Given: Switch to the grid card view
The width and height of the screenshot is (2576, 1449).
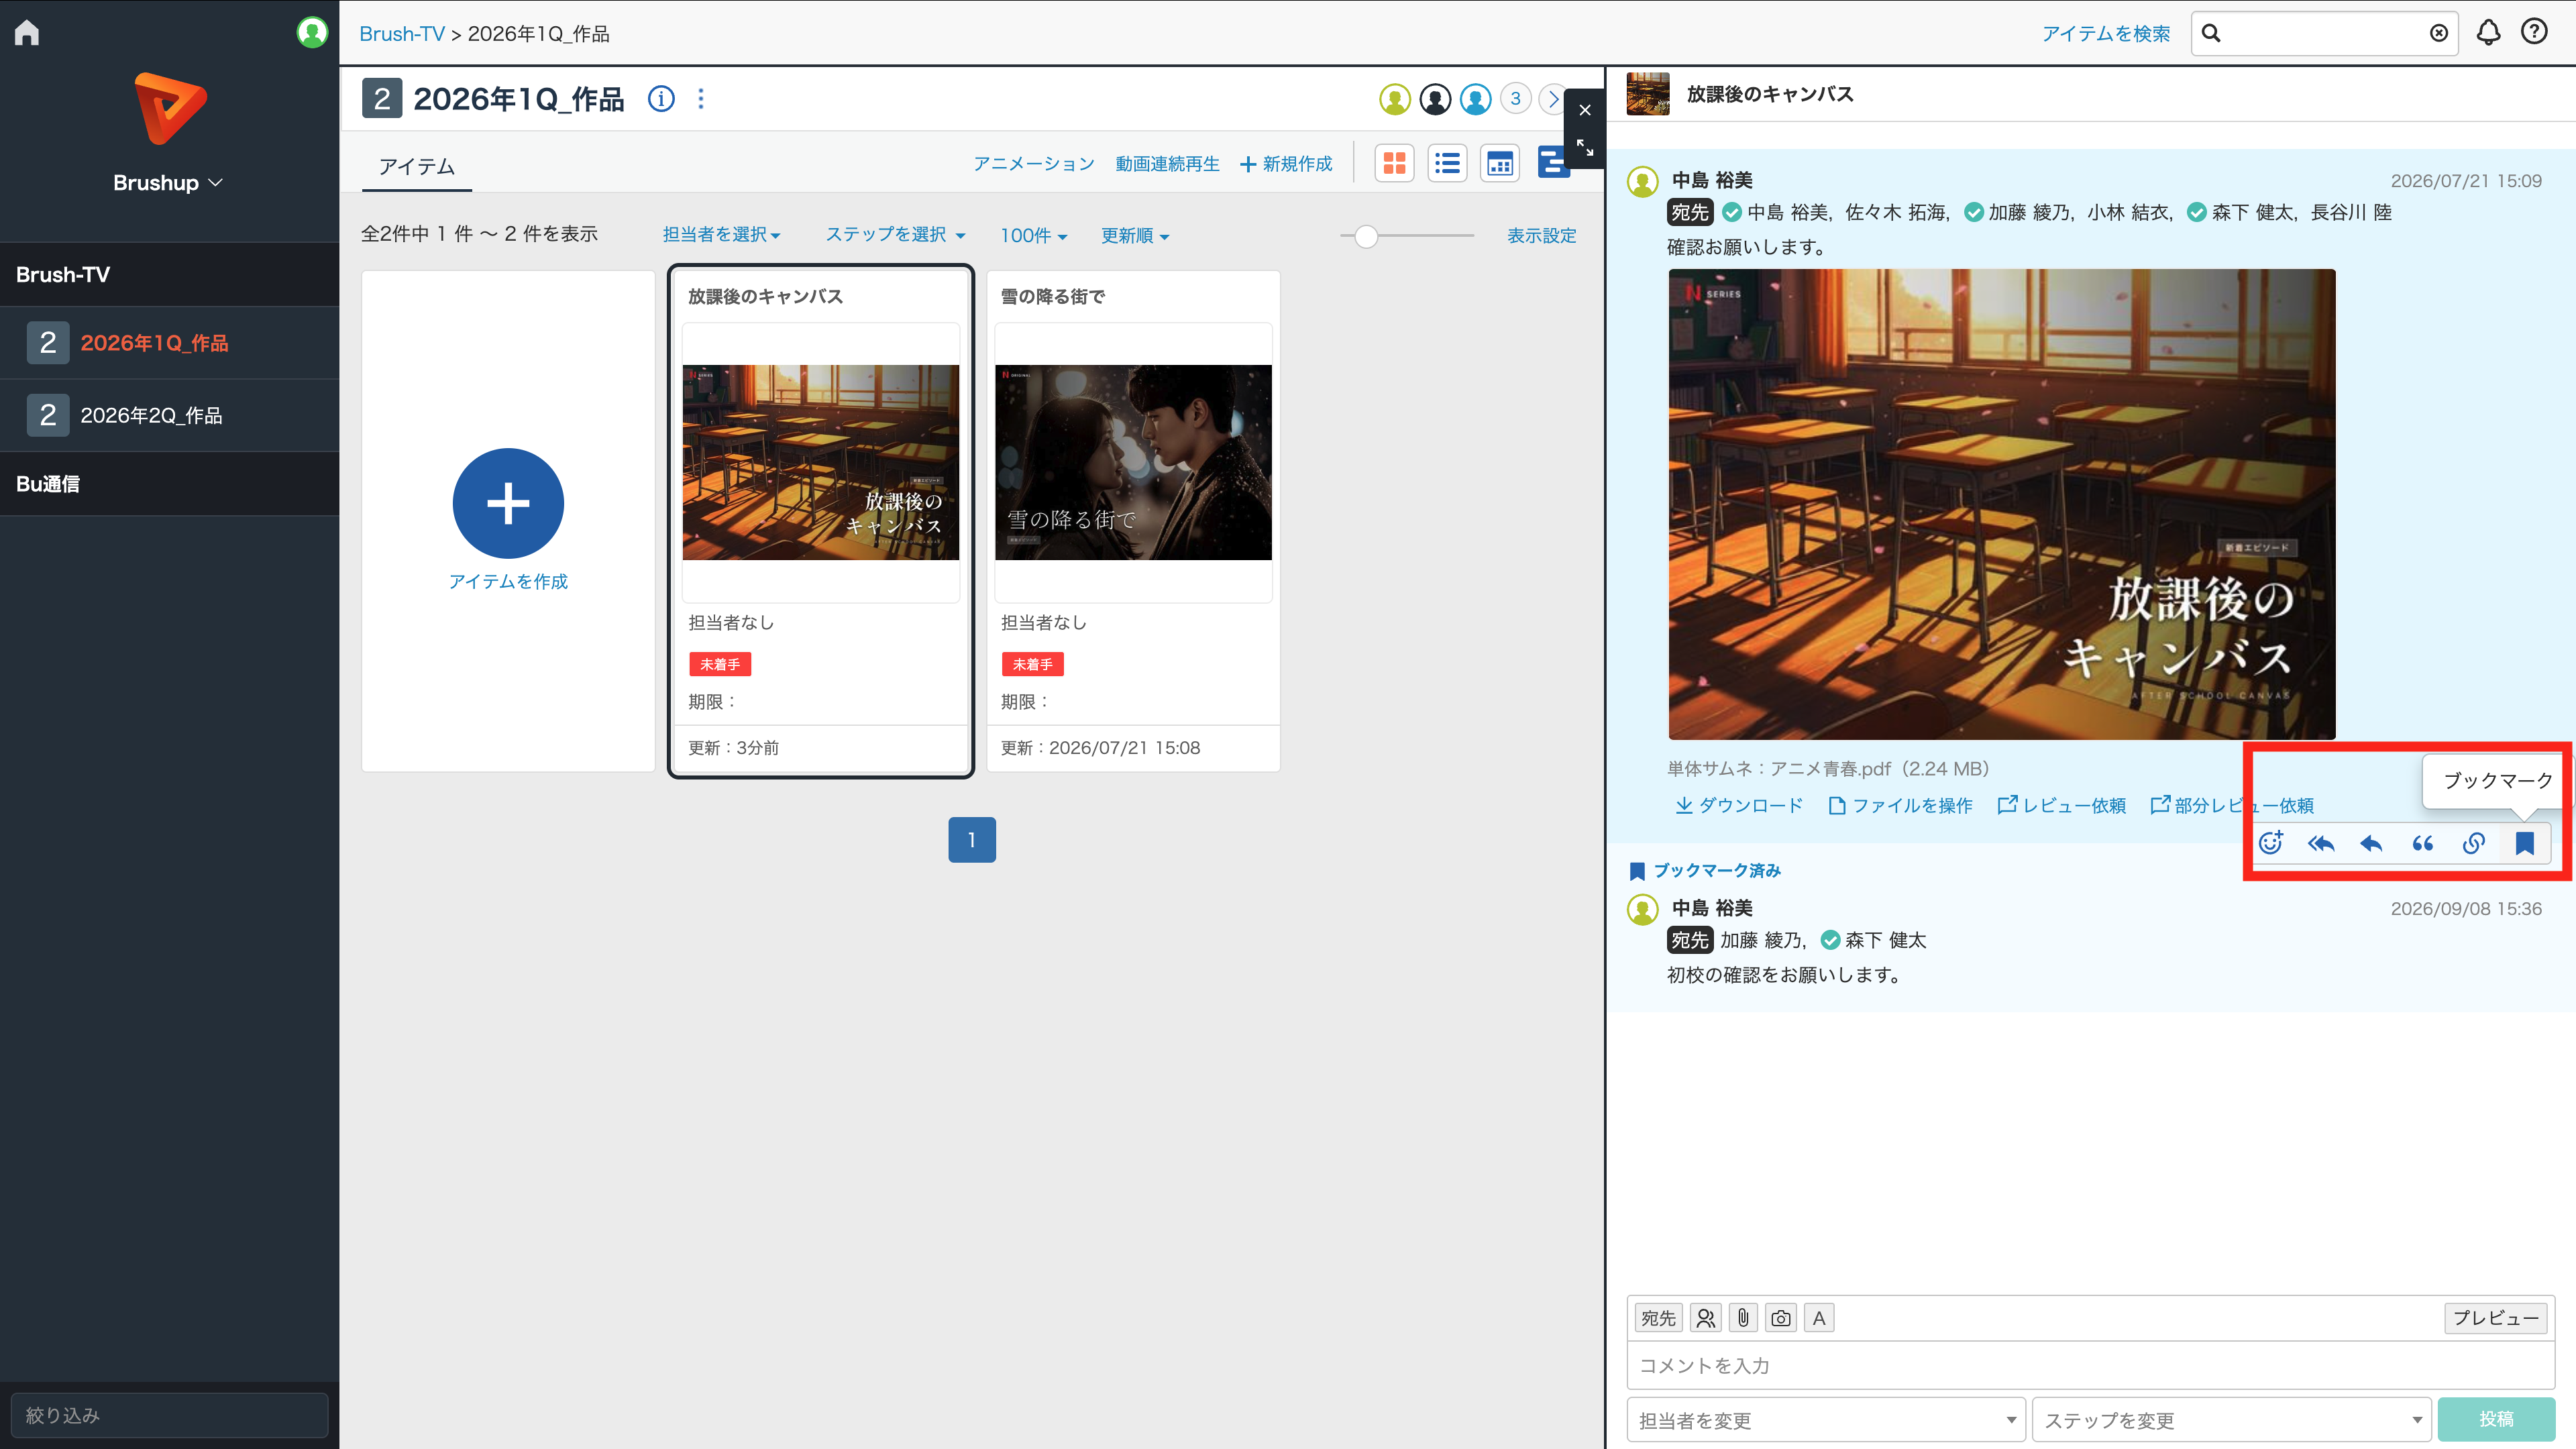Looking at the screenshot, I should (1394, 163).
